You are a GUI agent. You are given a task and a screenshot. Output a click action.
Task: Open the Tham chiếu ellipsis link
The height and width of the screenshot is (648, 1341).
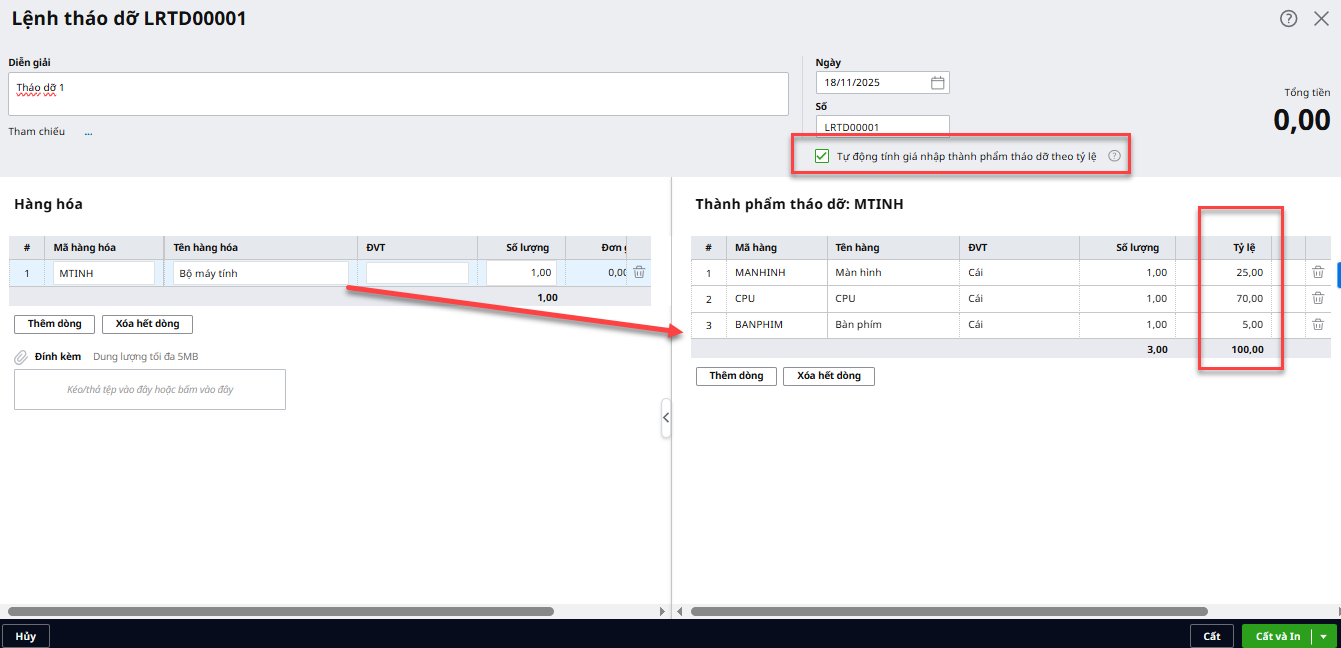(x=88, y=132)
